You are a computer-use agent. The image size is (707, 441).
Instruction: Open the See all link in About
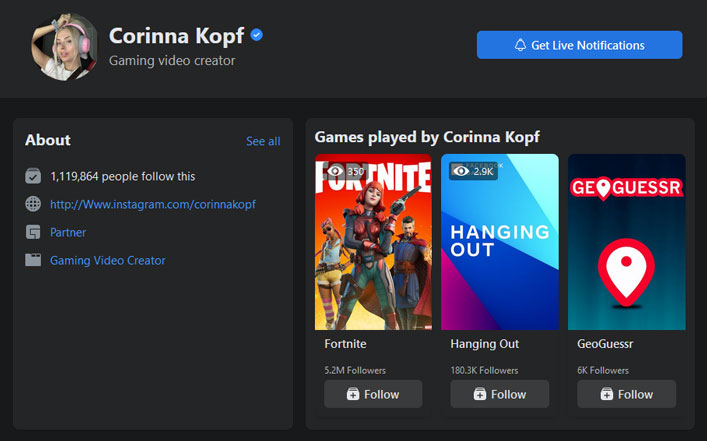pos(263,141)
